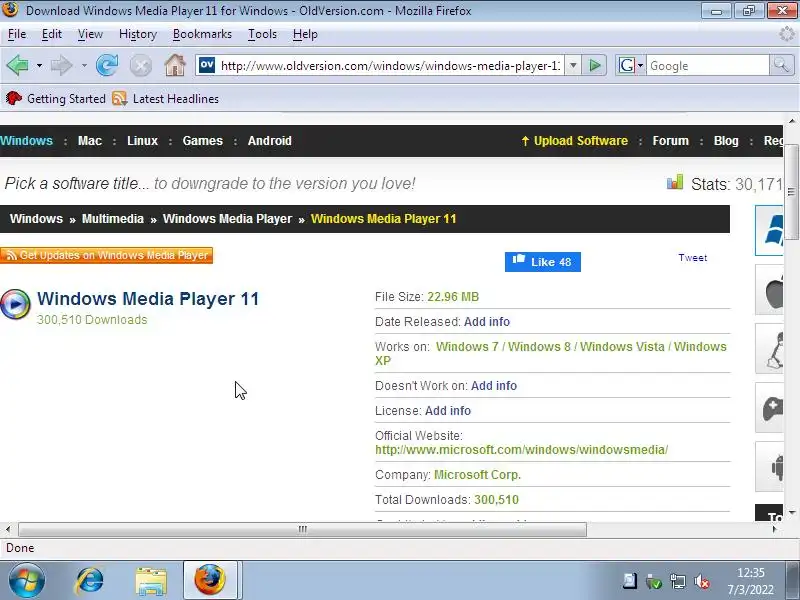Launch Internet Explorer from taskbar
Viewport: 800px width, 600px height.
pos(90,581)
